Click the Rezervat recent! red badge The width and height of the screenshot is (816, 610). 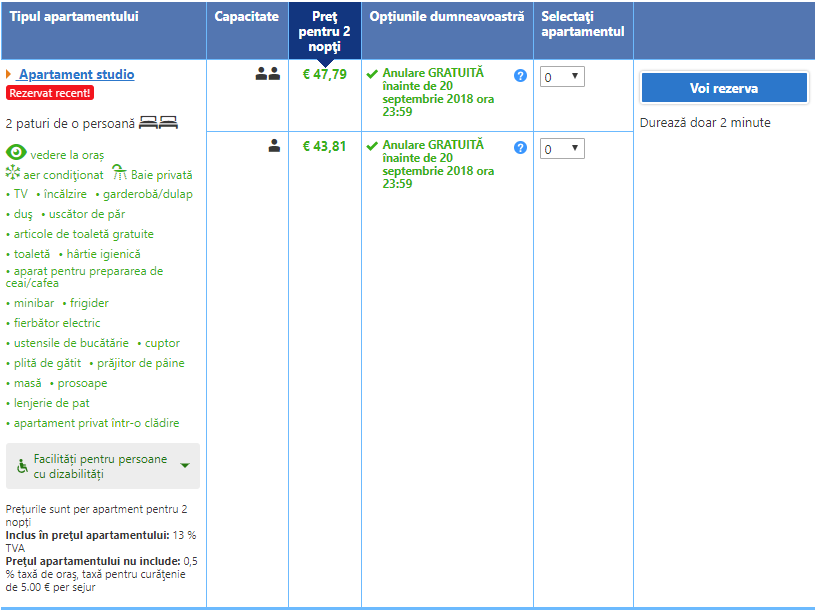pyautogui.click(x=50, y=93)
